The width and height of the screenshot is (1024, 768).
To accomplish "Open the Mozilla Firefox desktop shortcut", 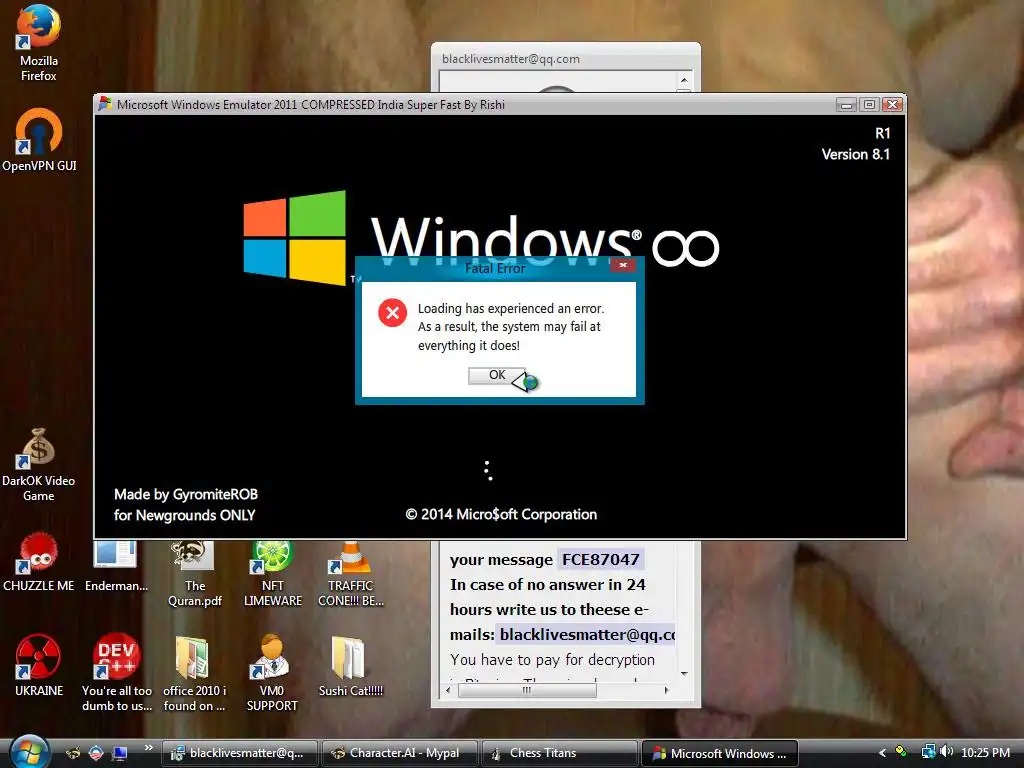I will pos(39,43).
